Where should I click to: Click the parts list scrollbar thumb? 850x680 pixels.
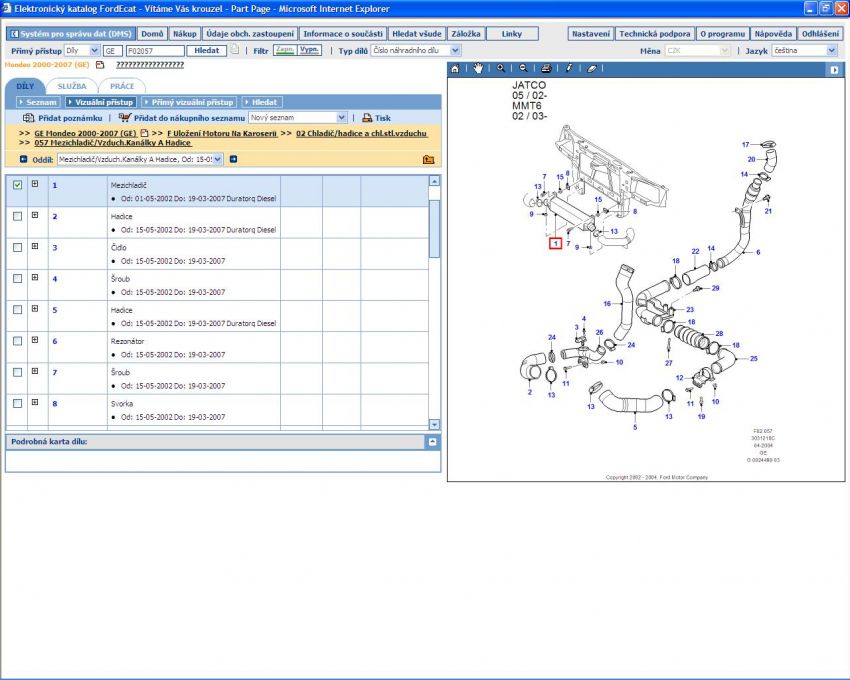[x=434, y=228]
